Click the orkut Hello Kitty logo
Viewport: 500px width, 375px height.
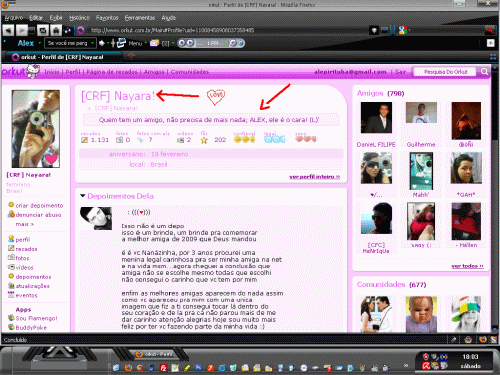click(21, 71)
